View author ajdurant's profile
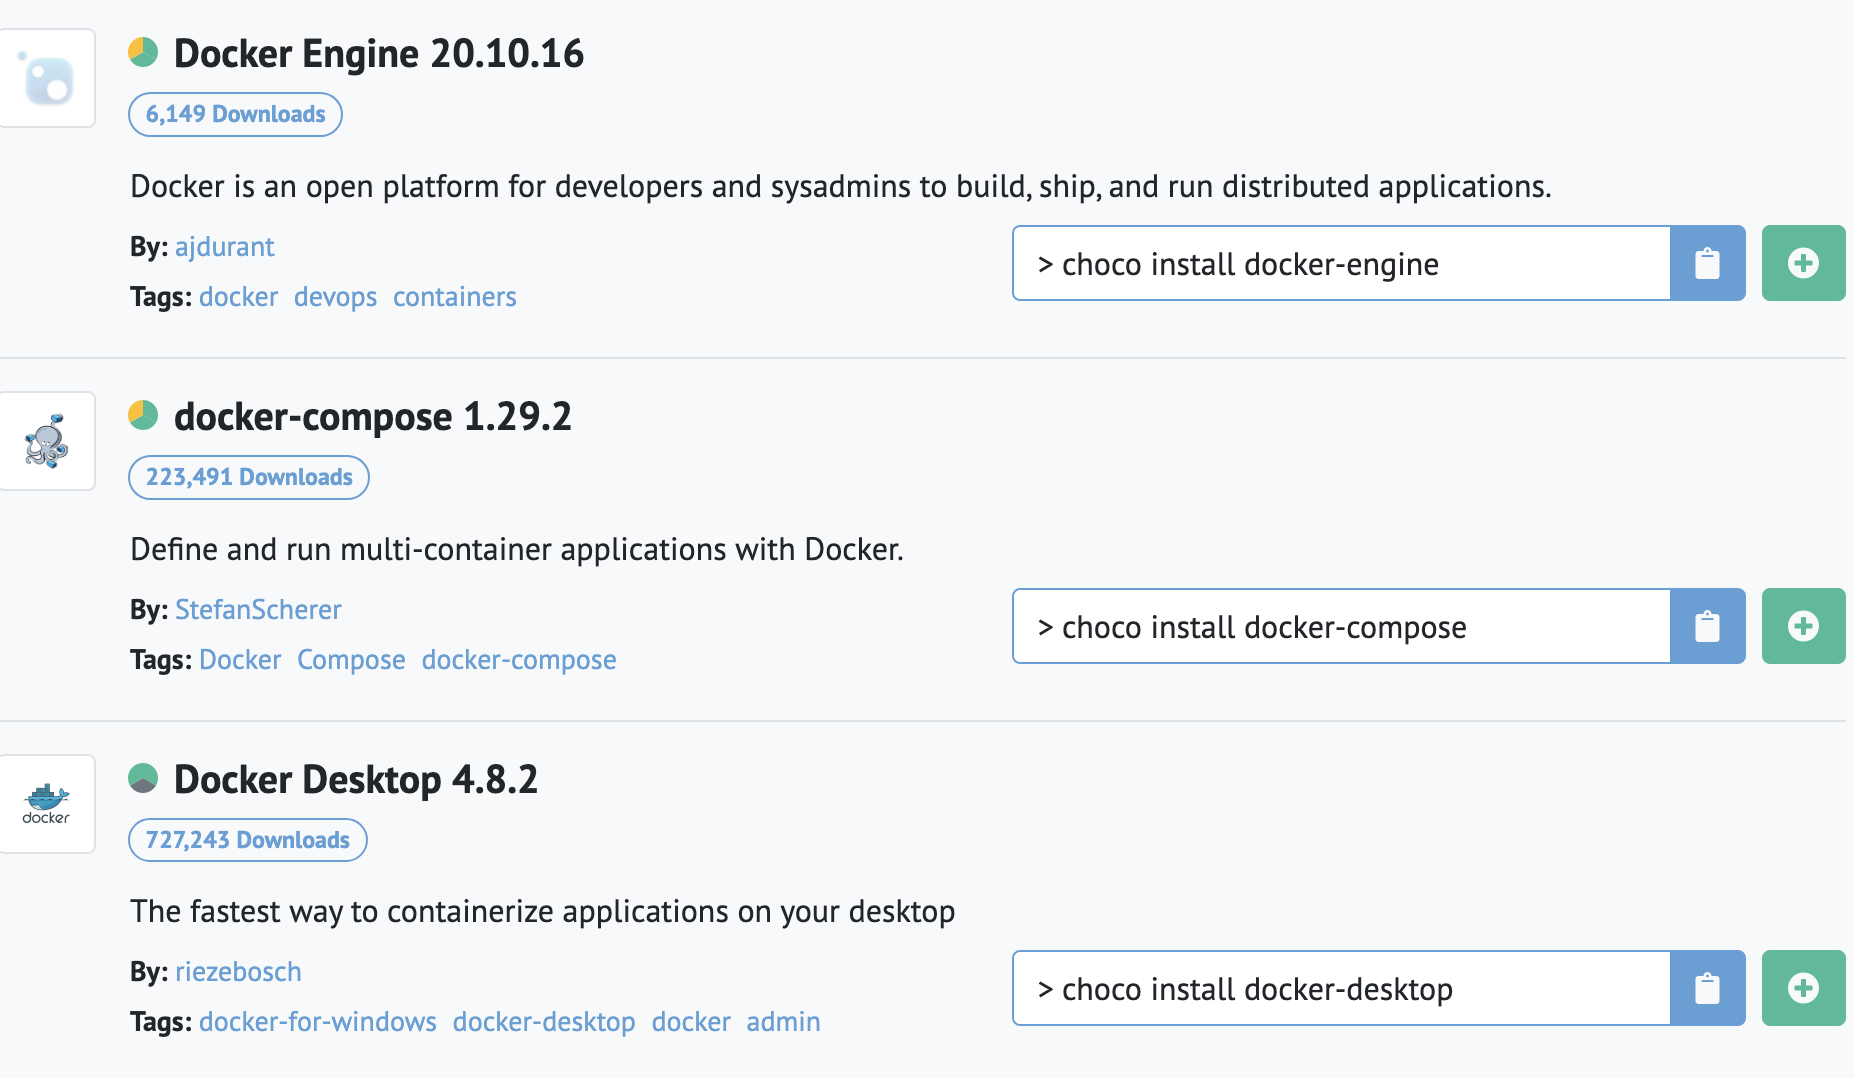The image size is (1854, 1078). coord(224,247)
